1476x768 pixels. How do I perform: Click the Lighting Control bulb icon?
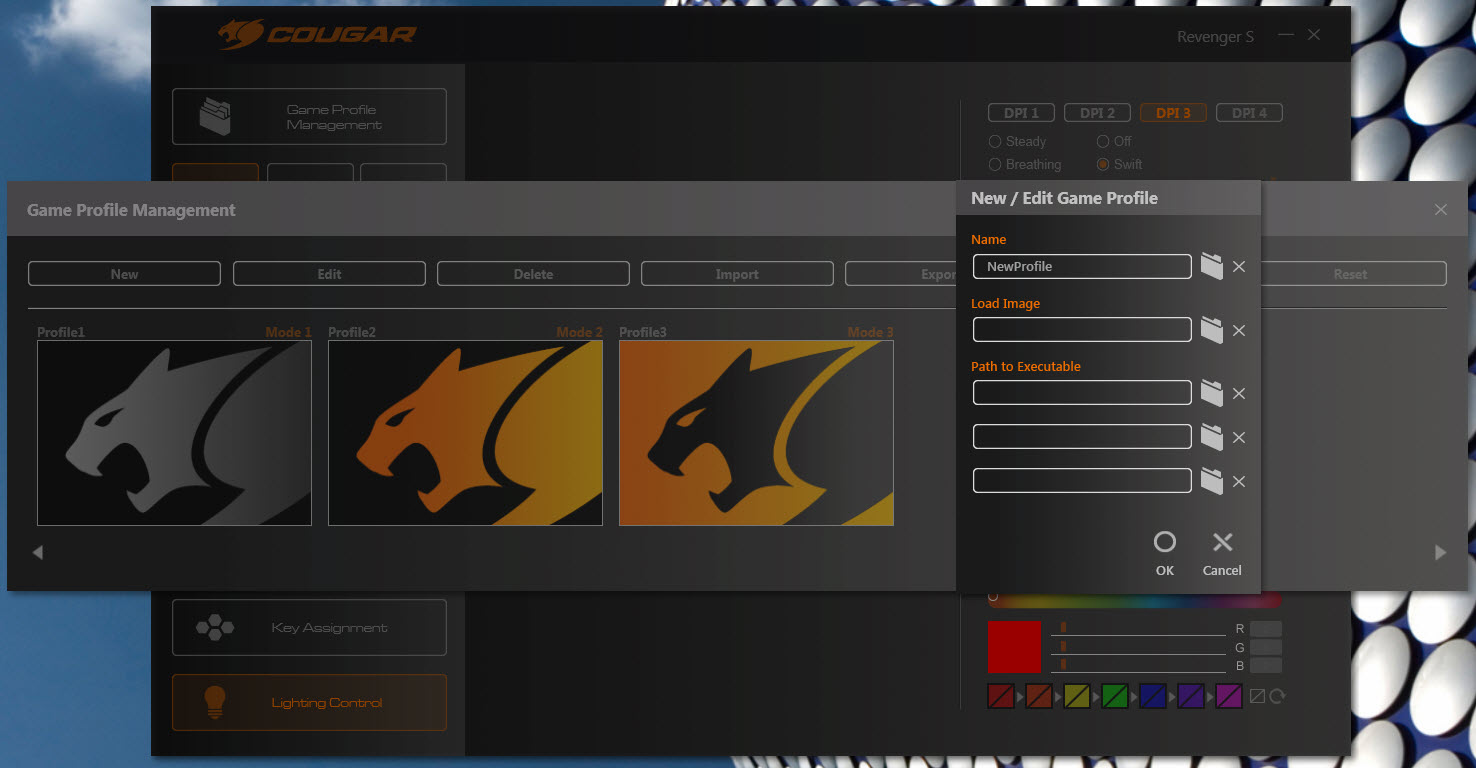pyautogui.click(x=215, y=702)
